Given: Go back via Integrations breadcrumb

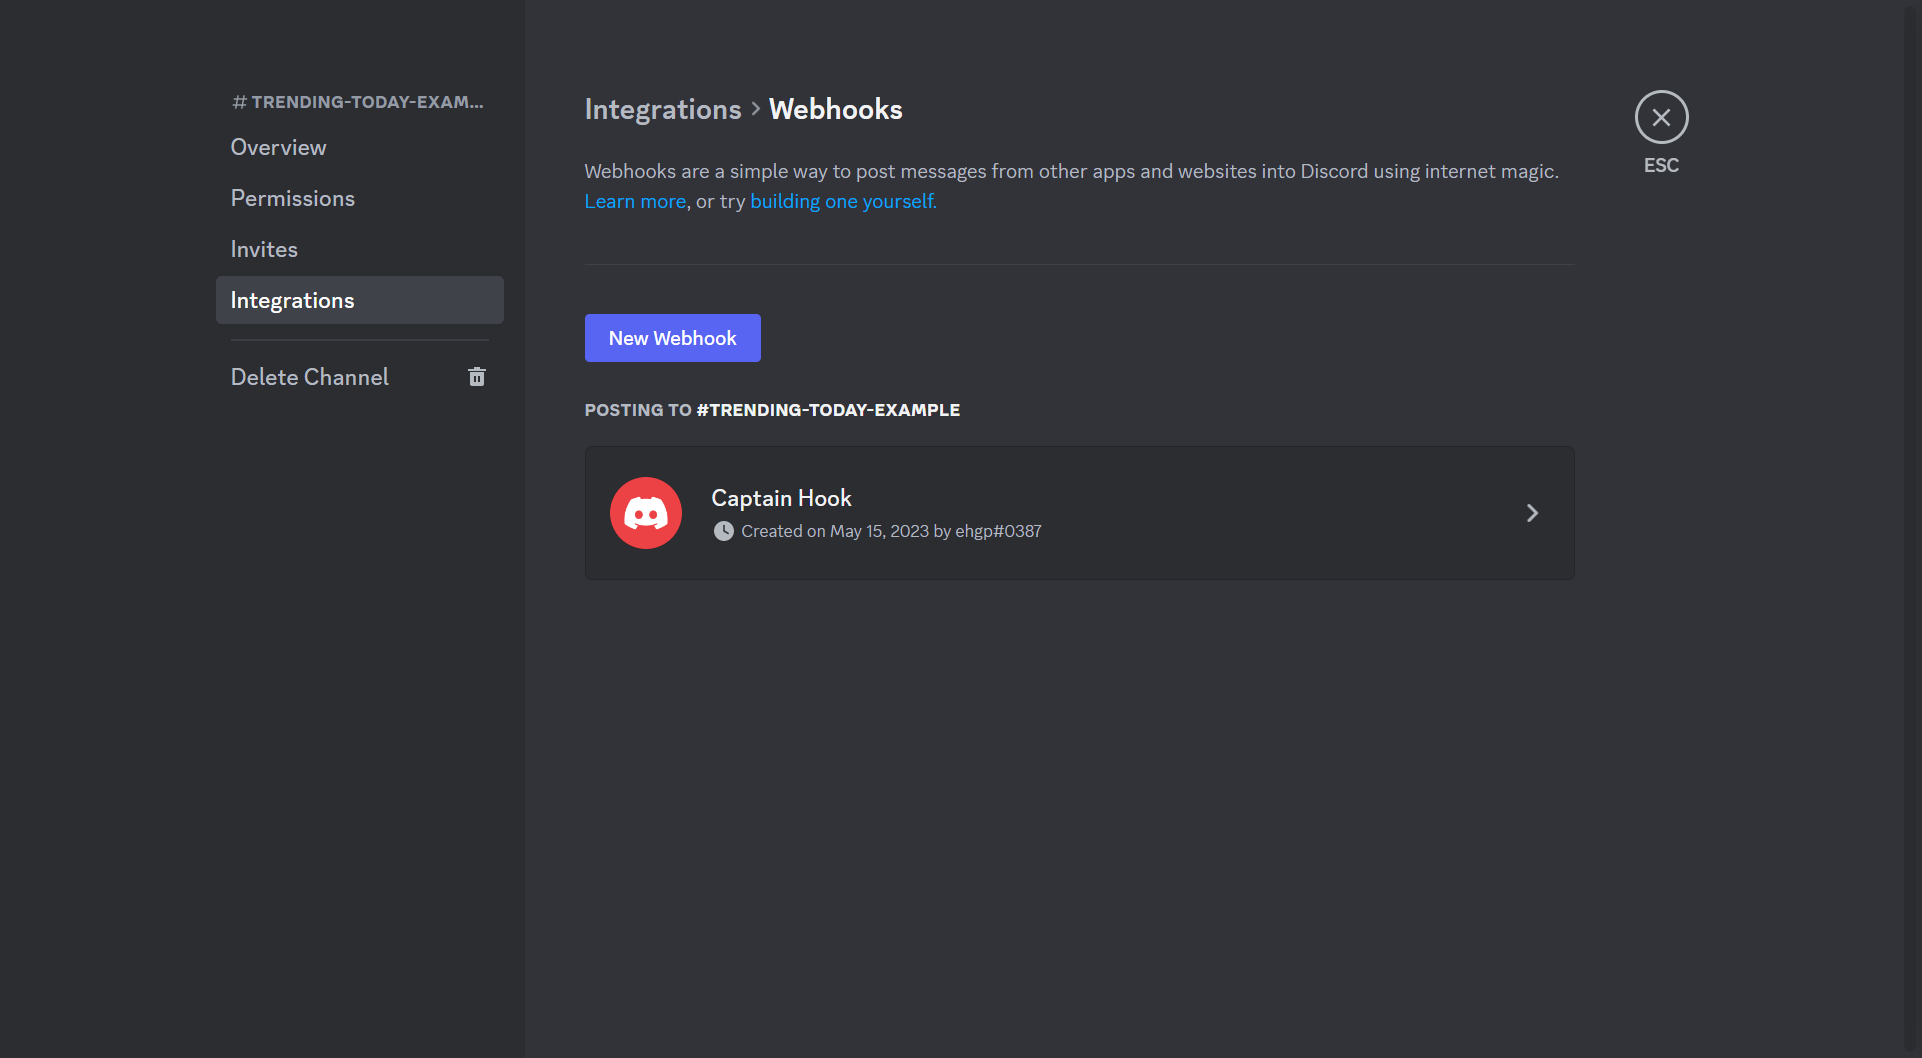Looking at the screenshot, I should pyautogui.click(x=663, y=109).
